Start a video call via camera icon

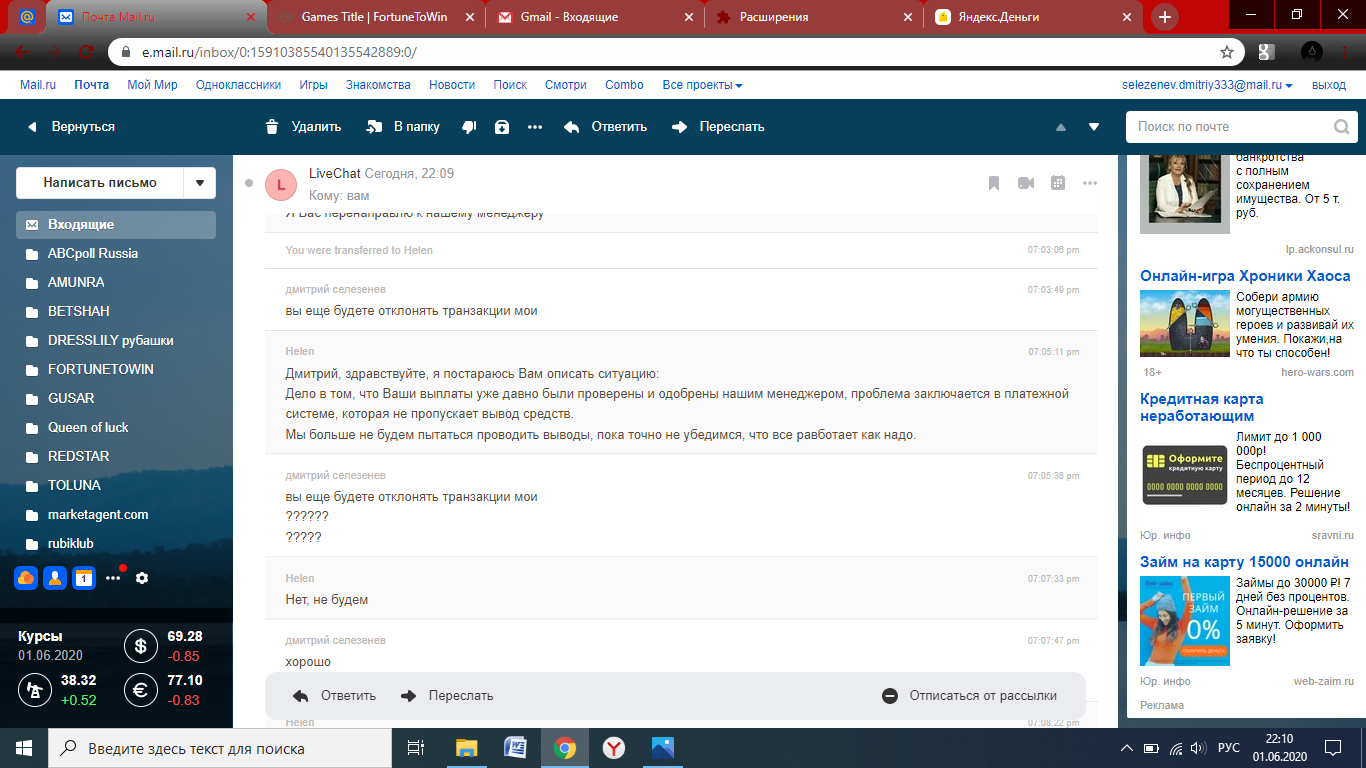click(x=1026, y=183)
